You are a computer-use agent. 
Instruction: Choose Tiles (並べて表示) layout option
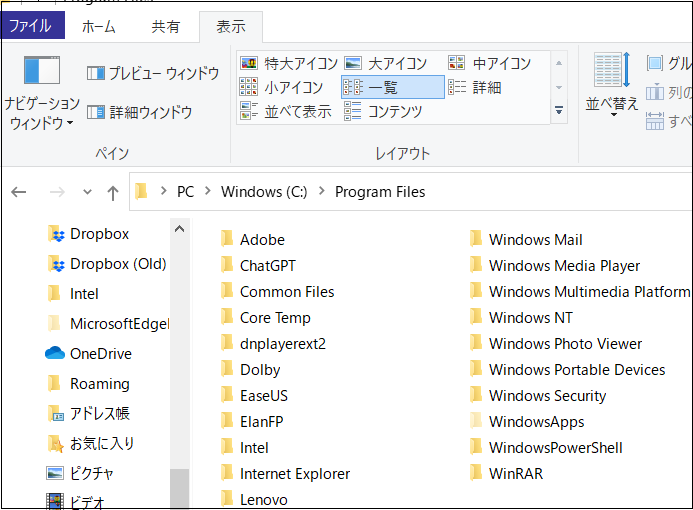[287, 111]
